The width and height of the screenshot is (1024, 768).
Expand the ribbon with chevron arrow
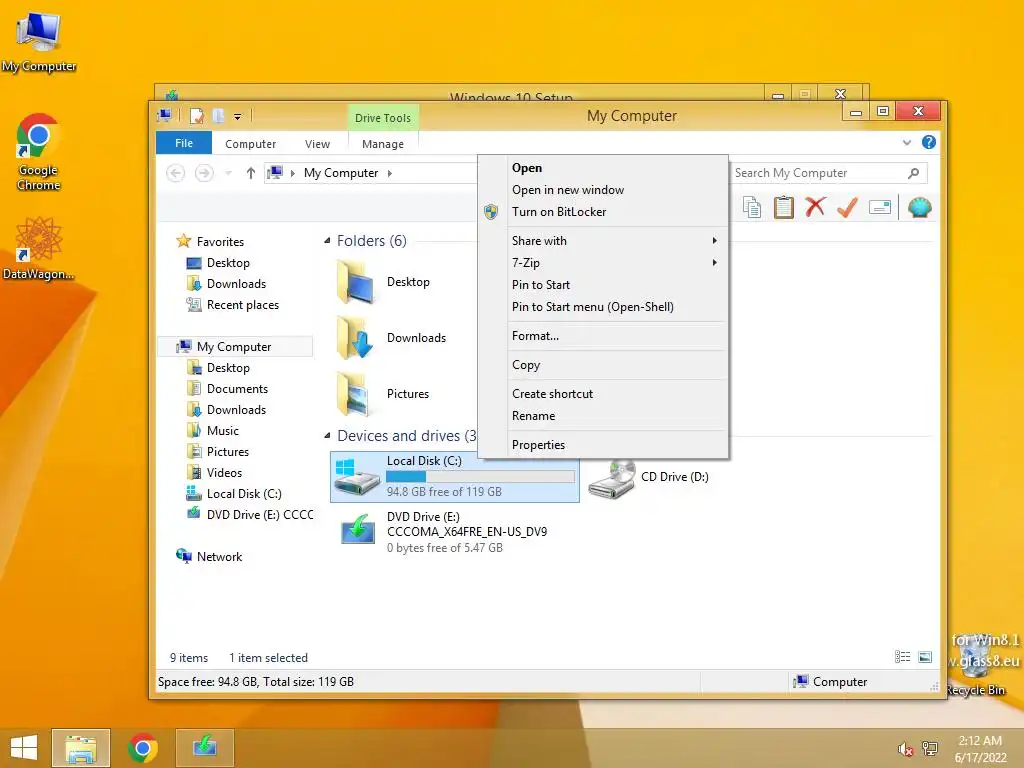906,142
